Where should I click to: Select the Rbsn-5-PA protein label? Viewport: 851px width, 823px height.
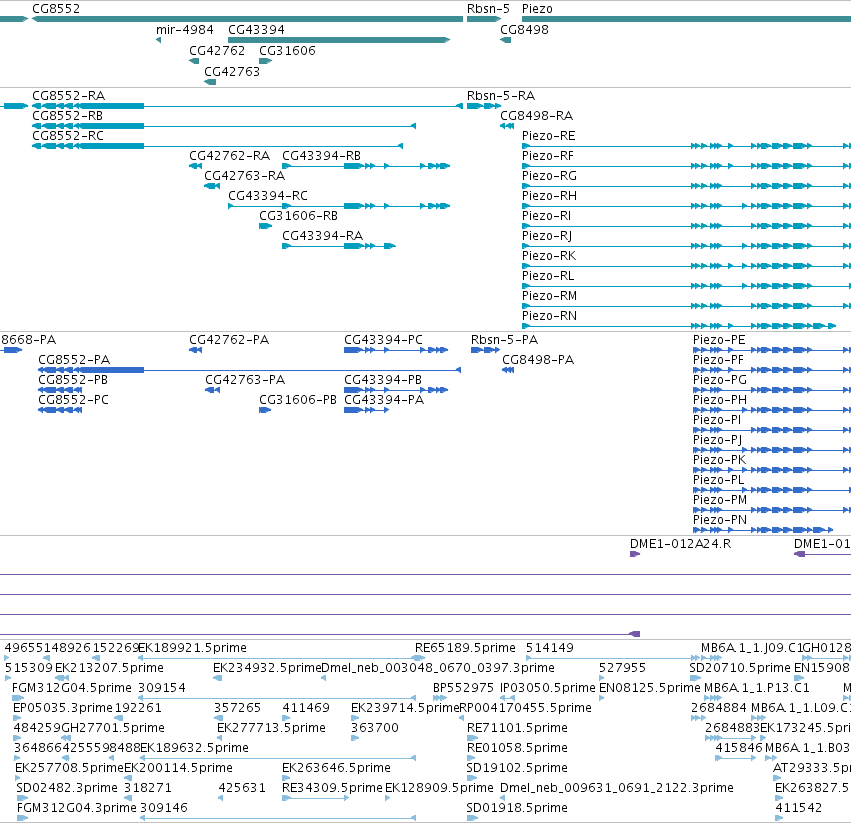(504, 340)
